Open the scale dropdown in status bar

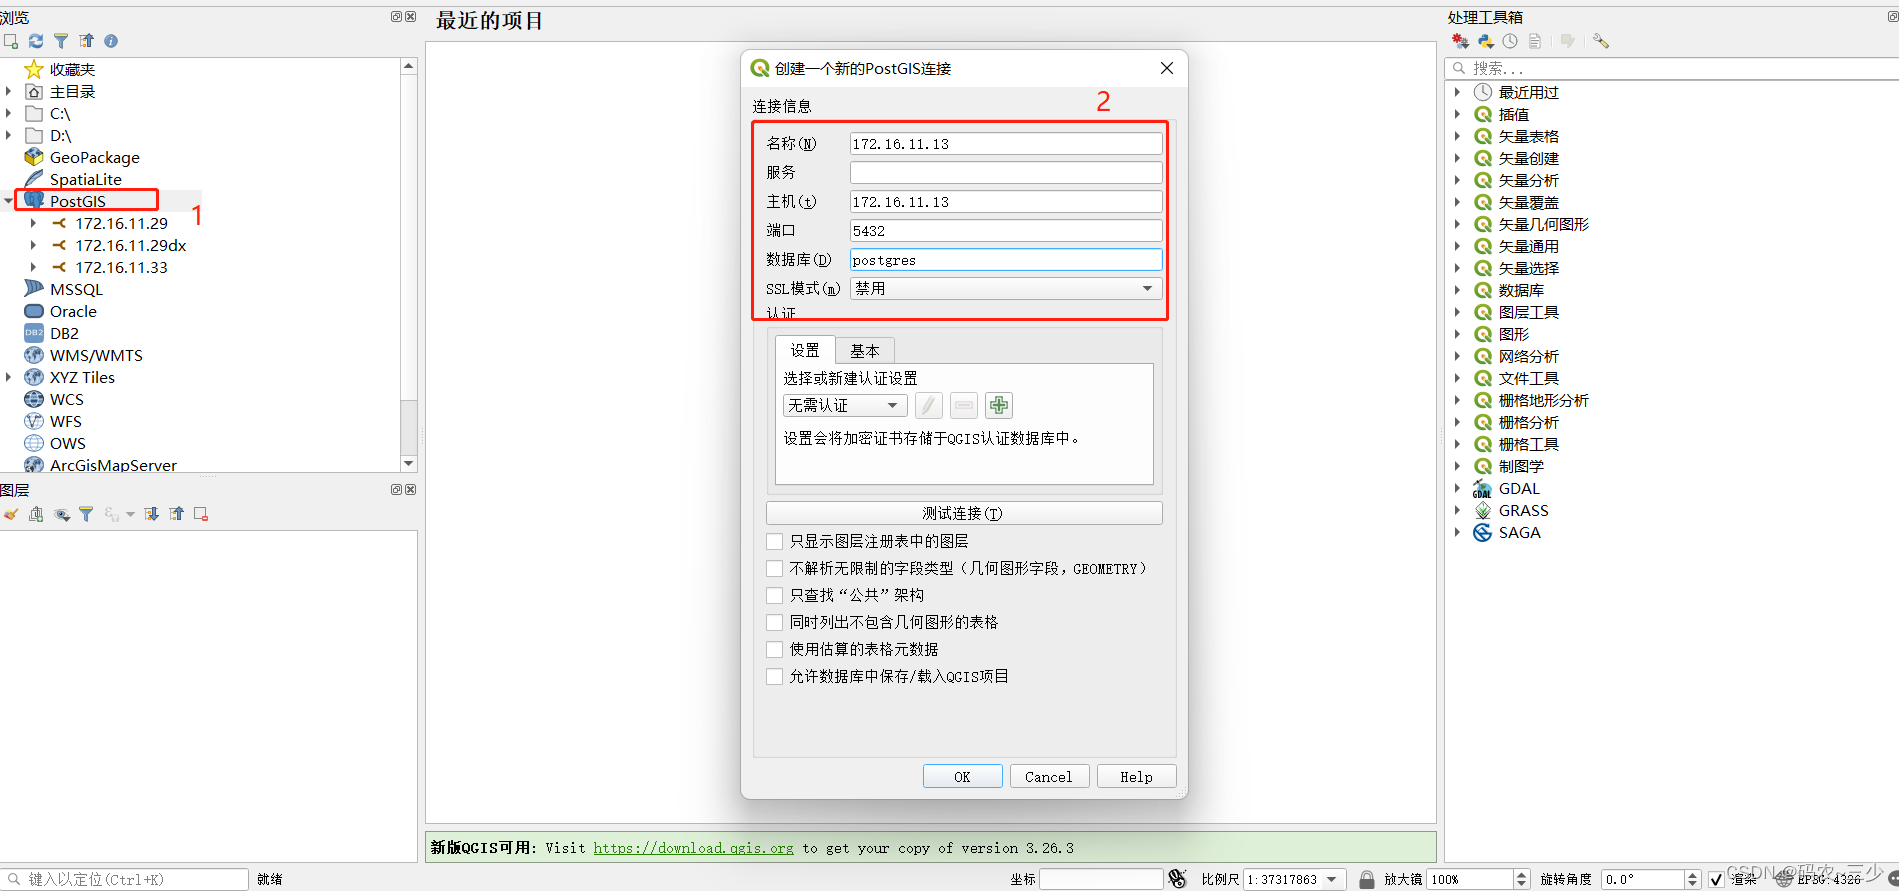[1332, 879]
